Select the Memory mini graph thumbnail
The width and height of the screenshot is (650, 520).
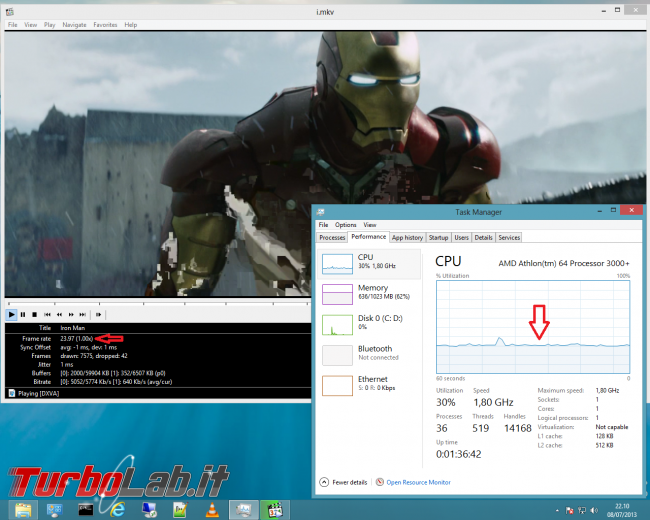337,294
